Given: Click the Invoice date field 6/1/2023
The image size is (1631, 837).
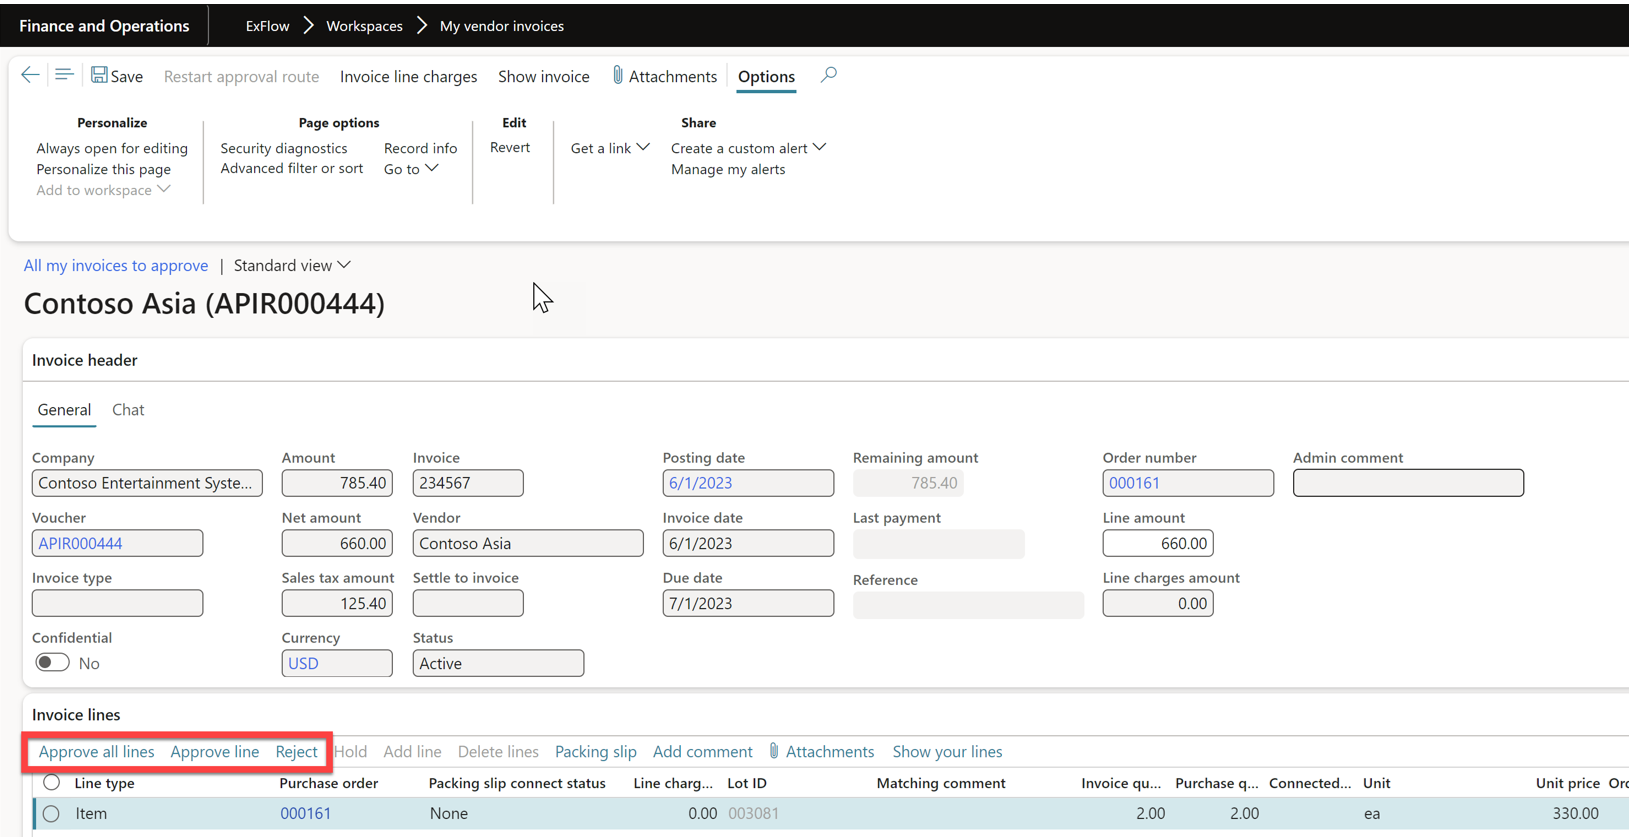Looking at the screenshot, I should coord(748,543).
